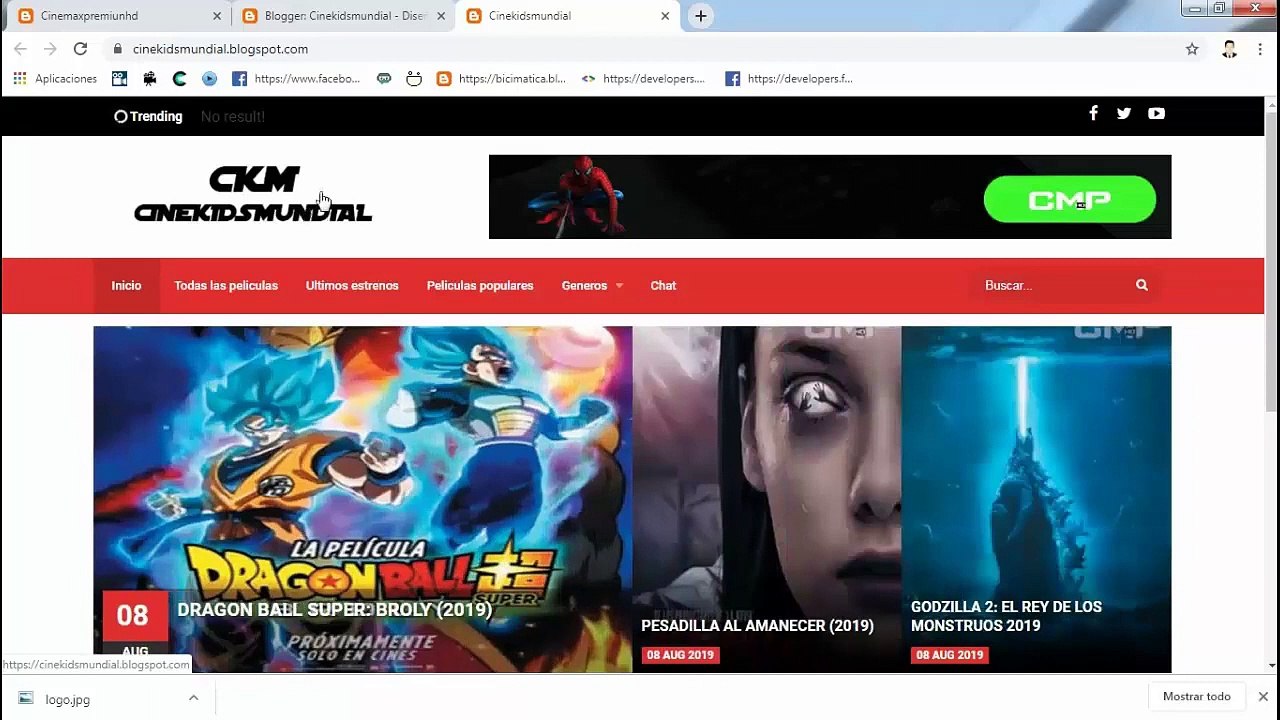
Task: Open the Ultimos estrenos menu item
Action: (x=352, y=285)
